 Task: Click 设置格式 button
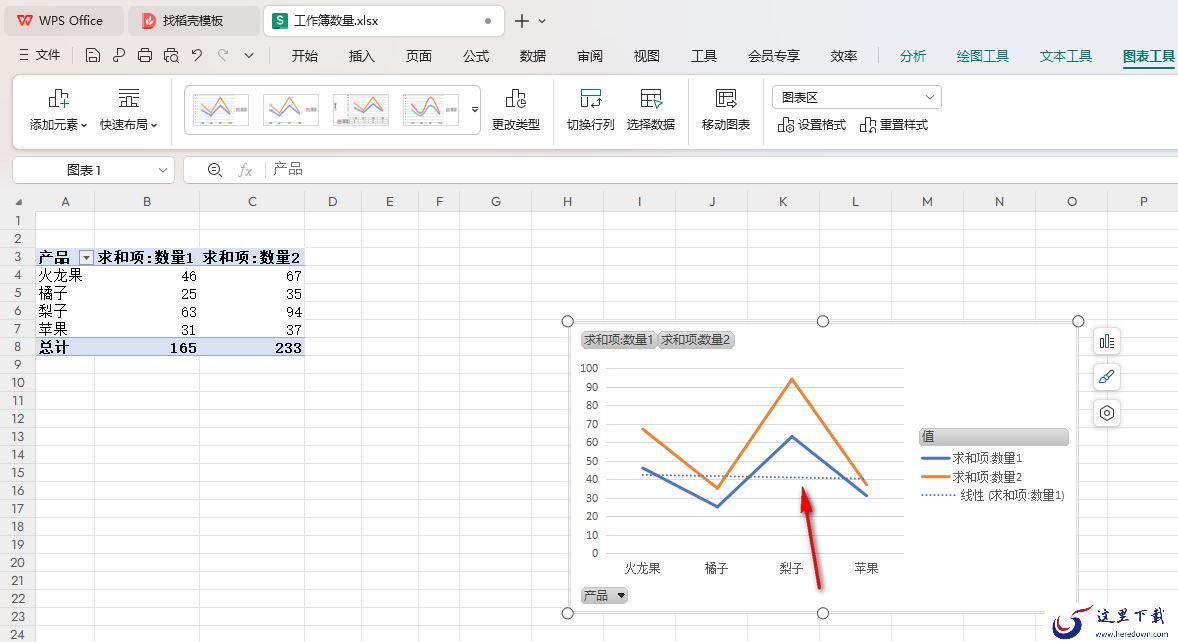pos(811,125)
